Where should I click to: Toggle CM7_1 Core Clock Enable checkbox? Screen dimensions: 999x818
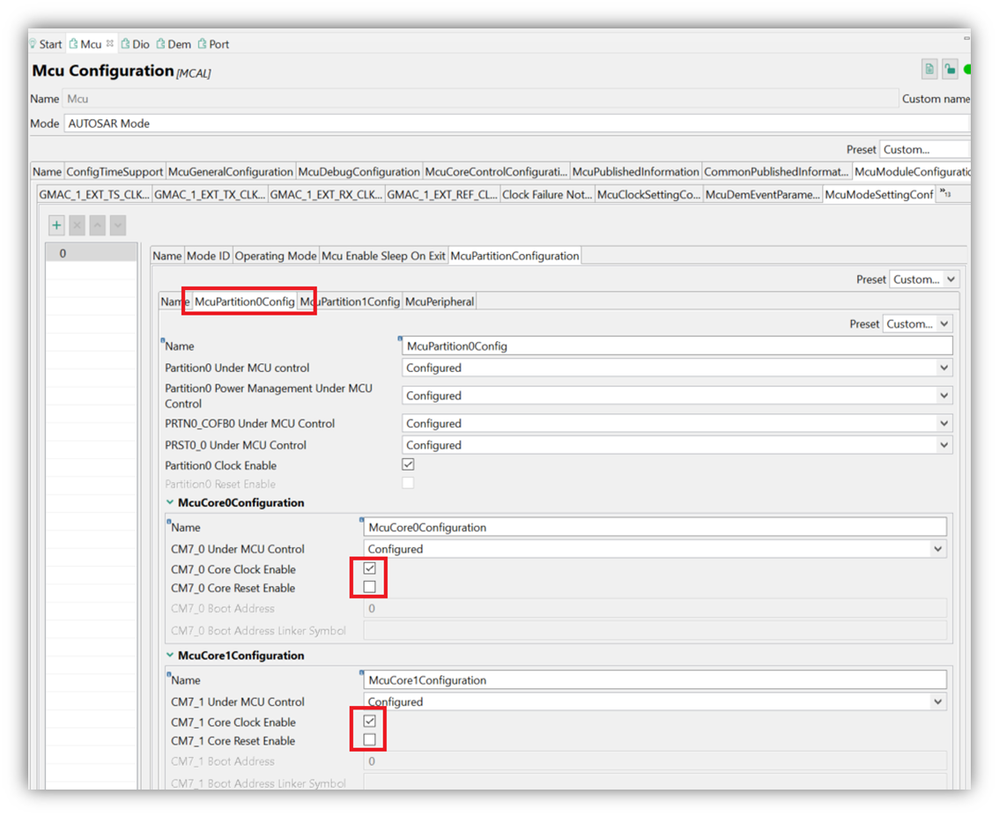pos(370,721)
